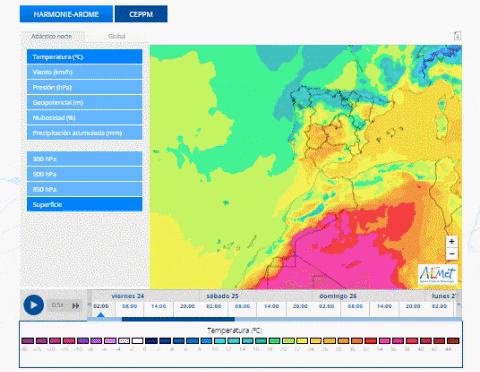The image size is (480, 372).
Task: Play the forecast animation
Action: pos(34,305)
